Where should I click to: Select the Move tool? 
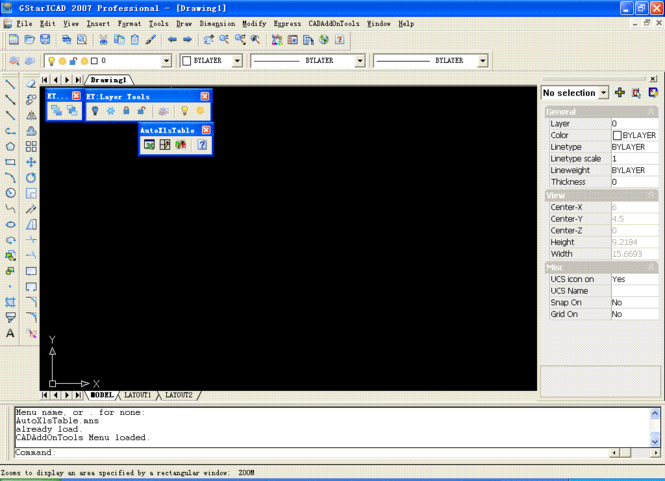31,162
